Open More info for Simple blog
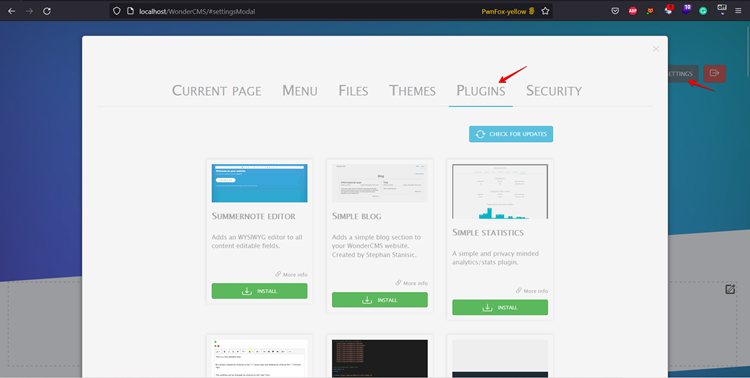 (x=411, y=283)
